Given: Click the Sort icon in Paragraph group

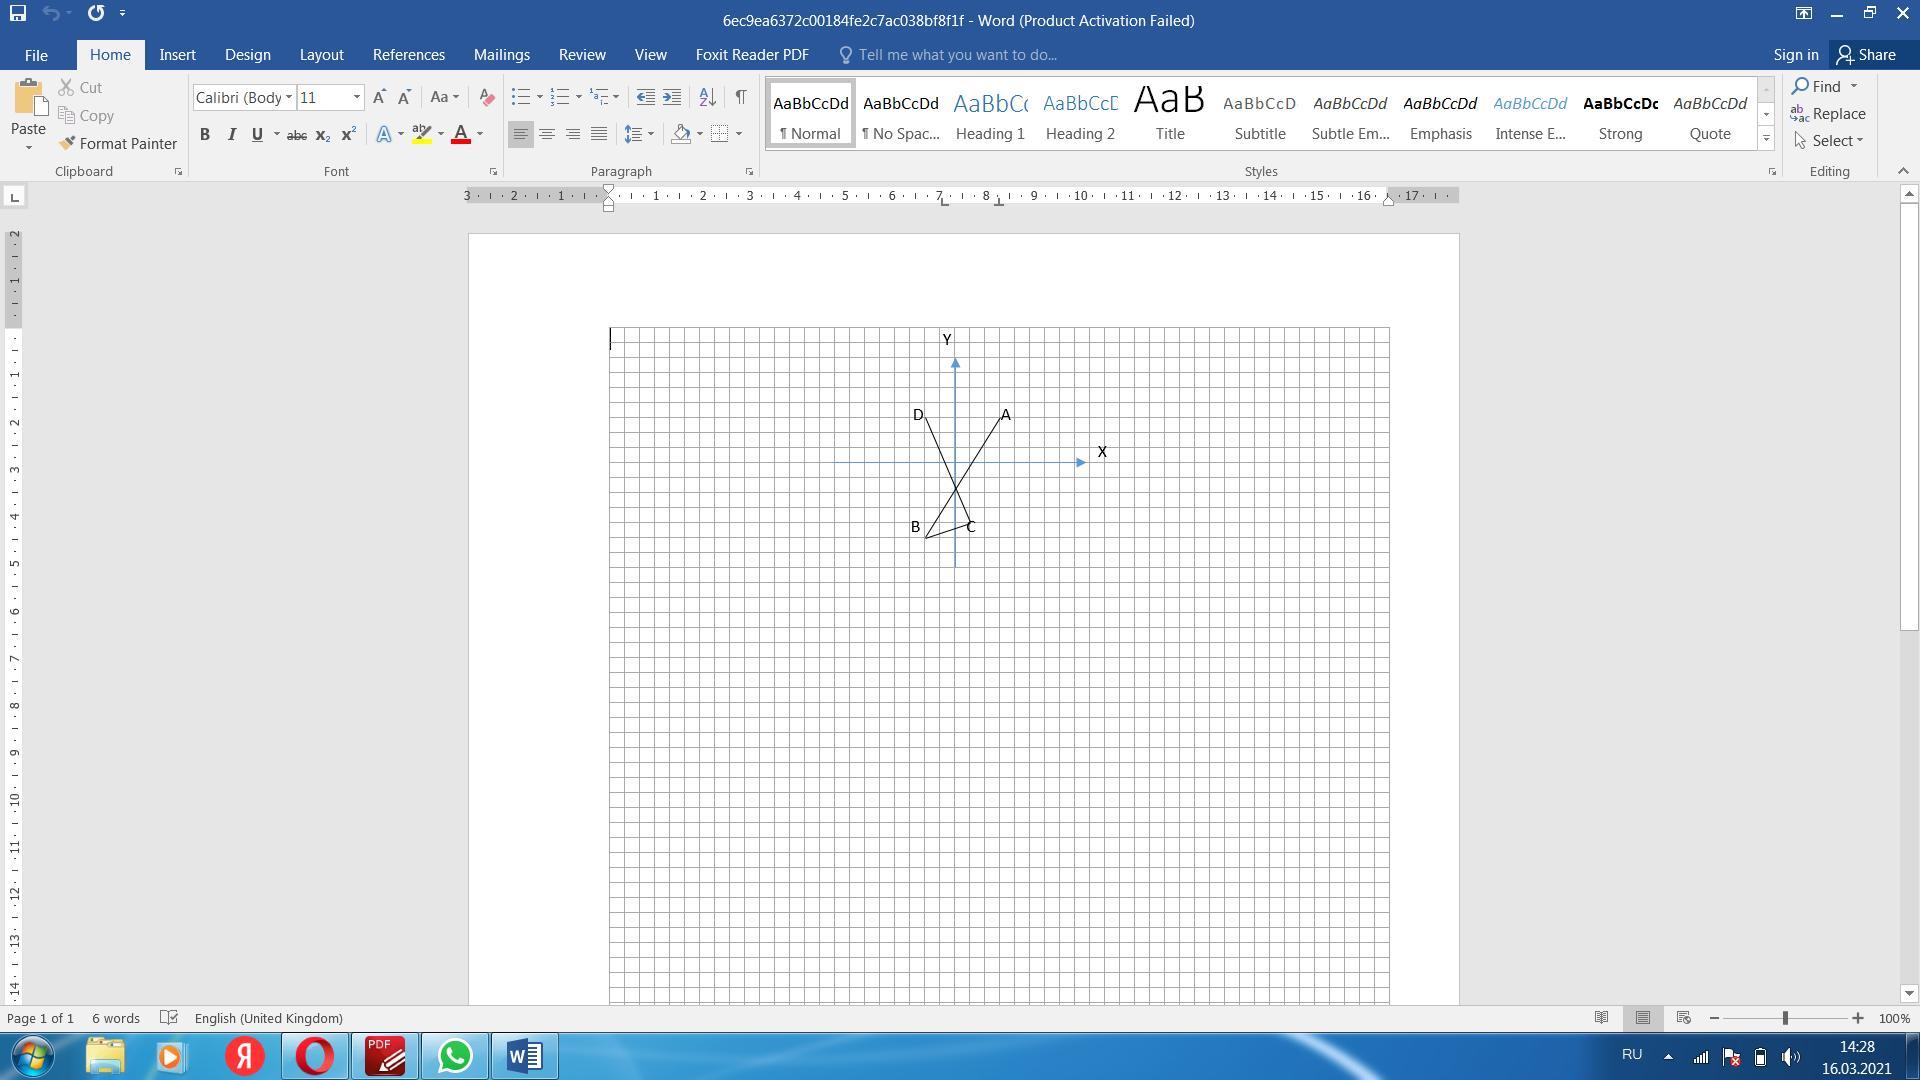Looking at the screenshot, I should [707, 97].
